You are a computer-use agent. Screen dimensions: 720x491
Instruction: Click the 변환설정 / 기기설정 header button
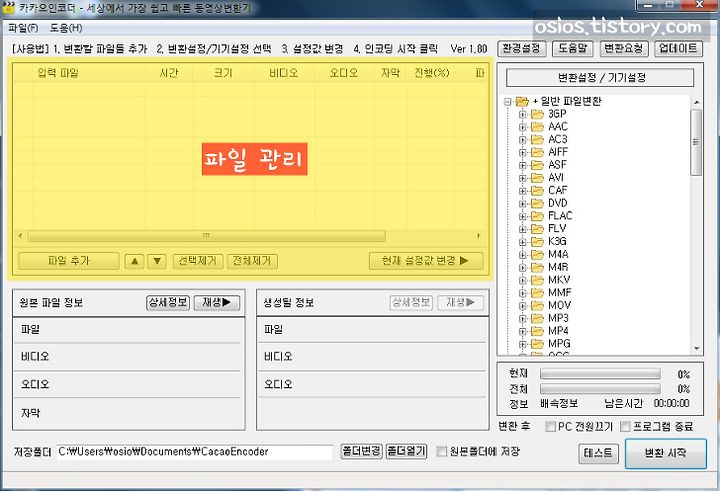(600, 78)
